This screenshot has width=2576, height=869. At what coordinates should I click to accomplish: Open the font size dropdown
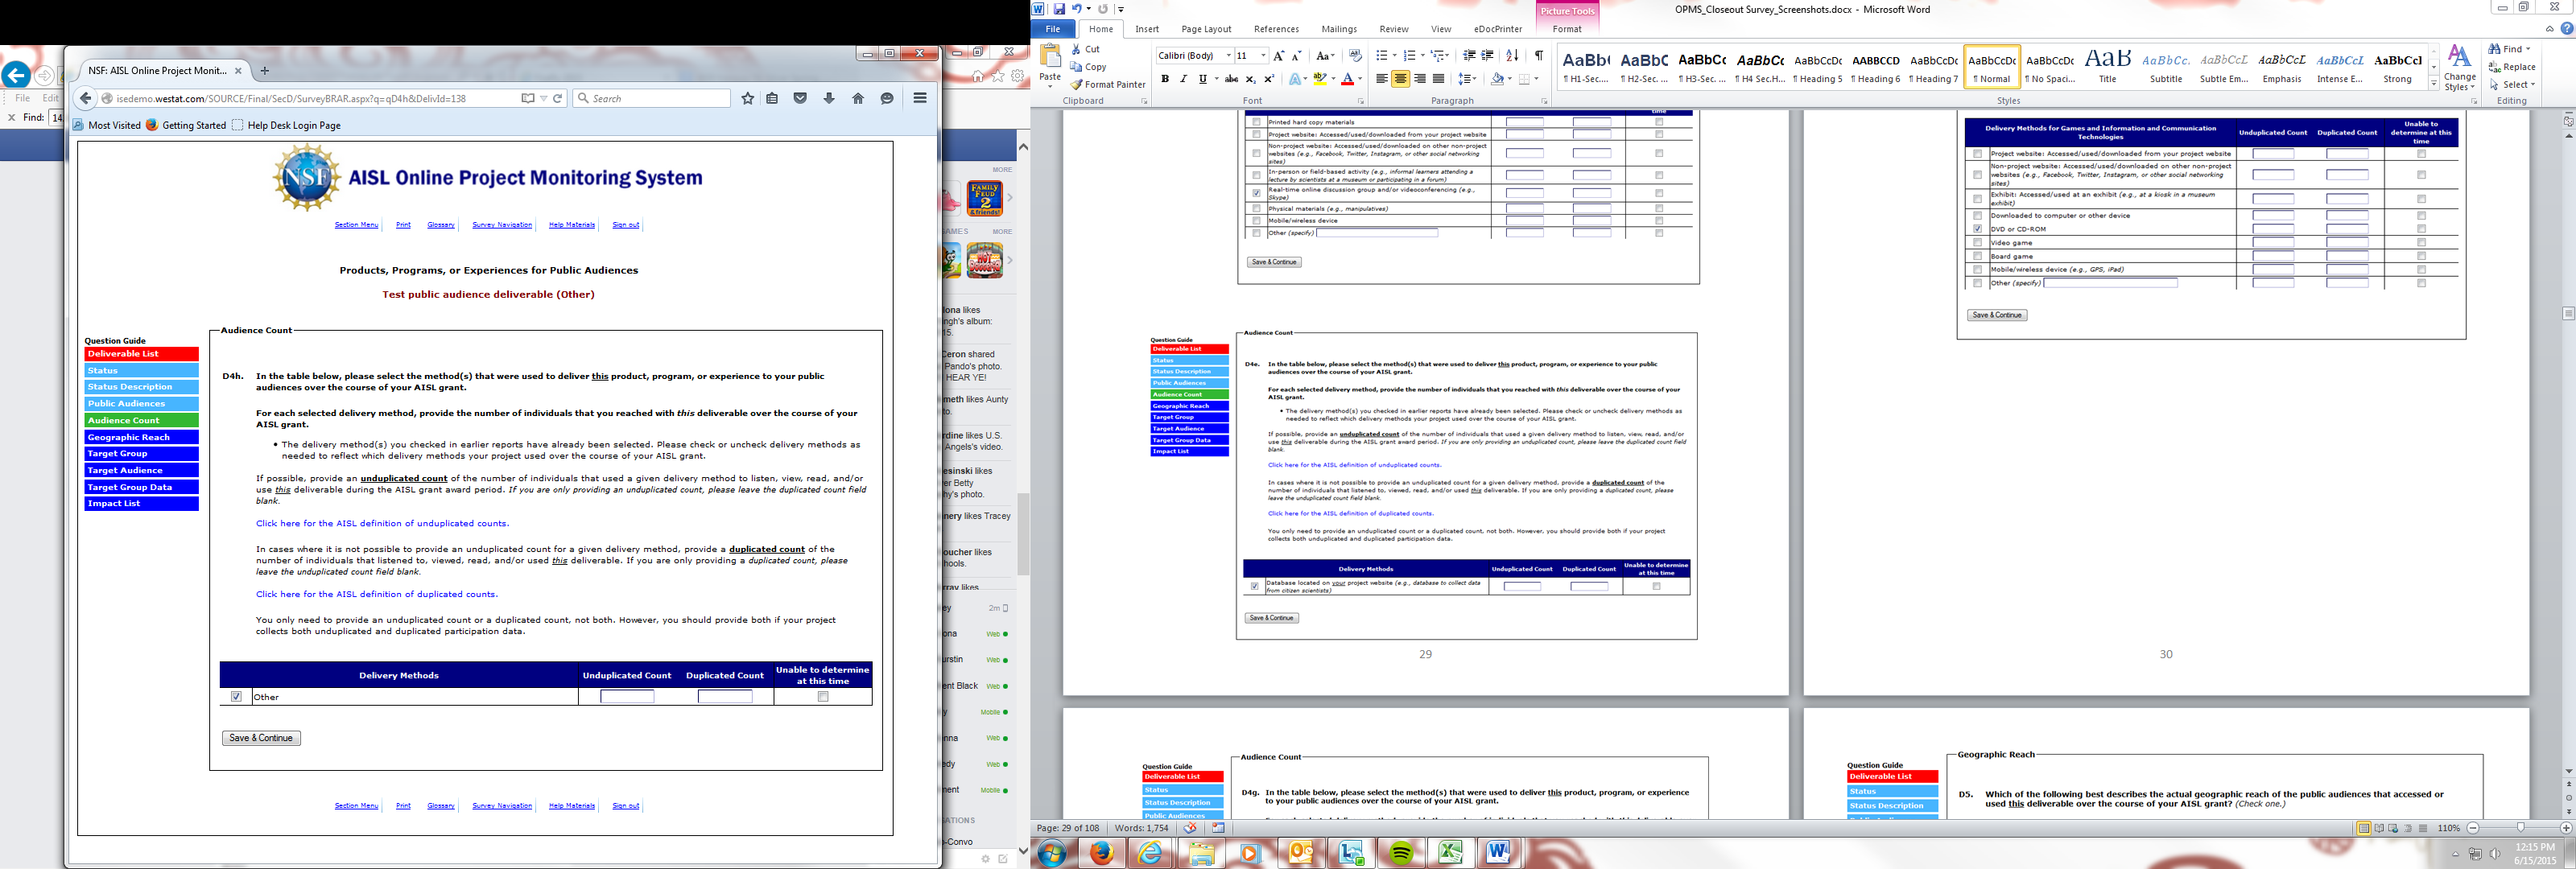click(1263, 56)
